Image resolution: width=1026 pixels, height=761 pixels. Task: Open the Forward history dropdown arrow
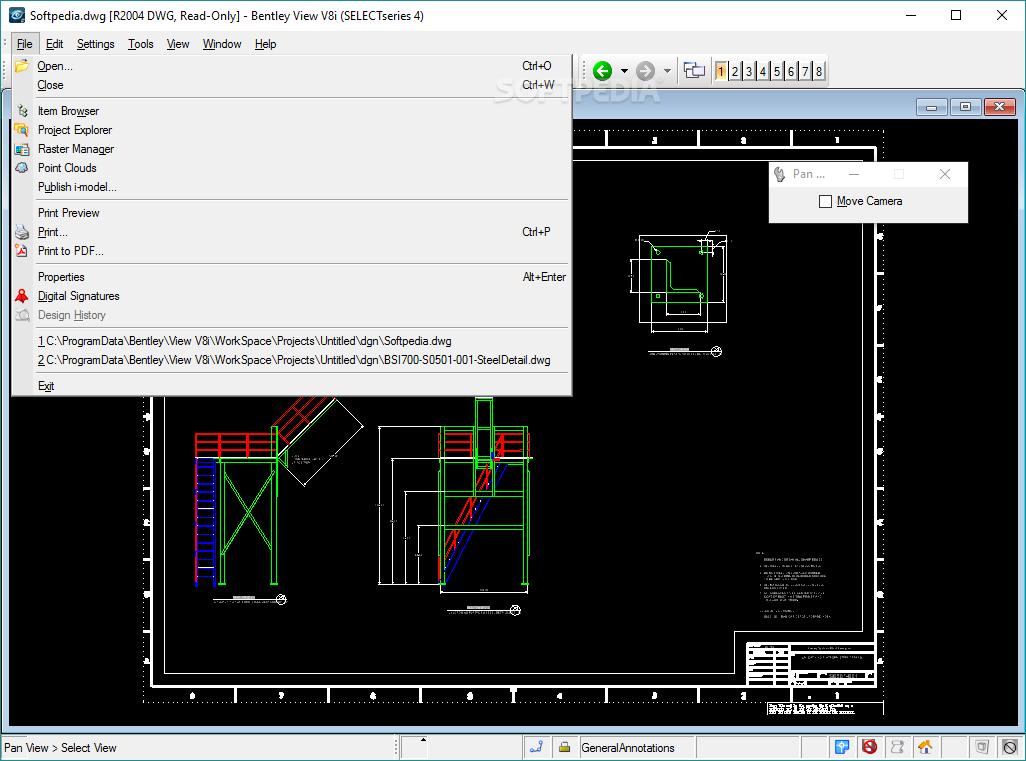667,71
